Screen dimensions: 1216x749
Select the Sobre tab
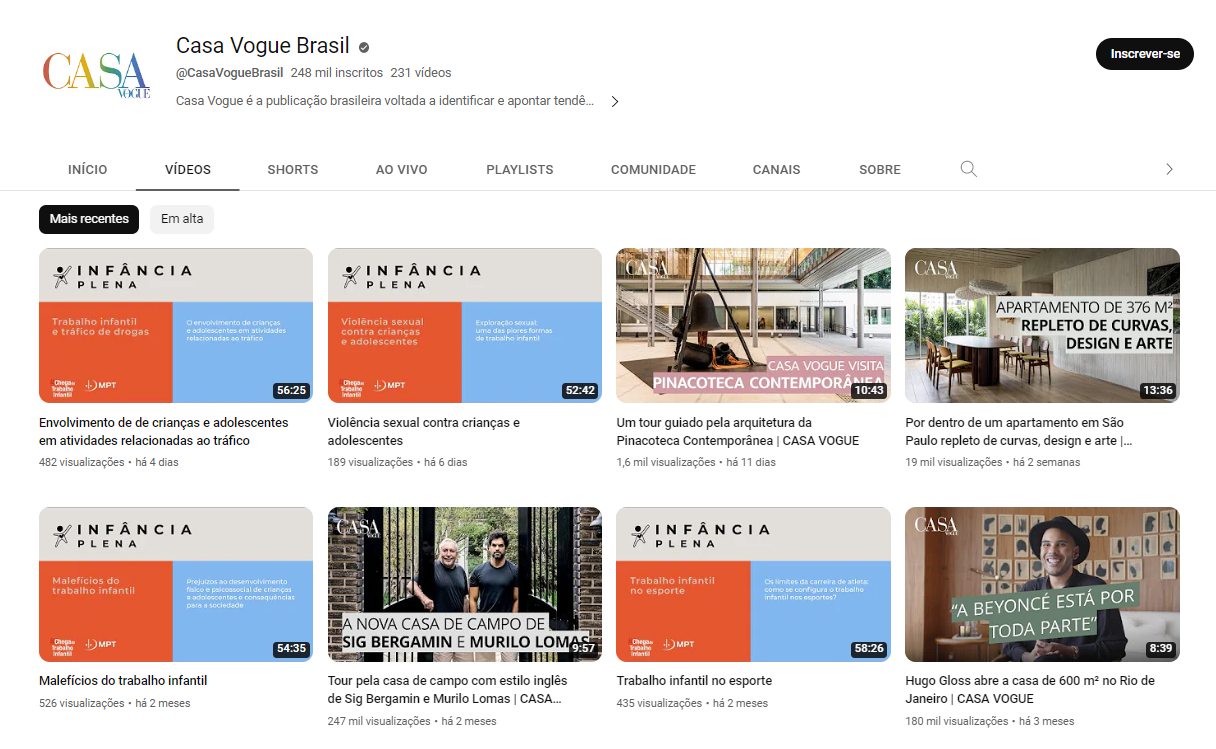(879, 170)
